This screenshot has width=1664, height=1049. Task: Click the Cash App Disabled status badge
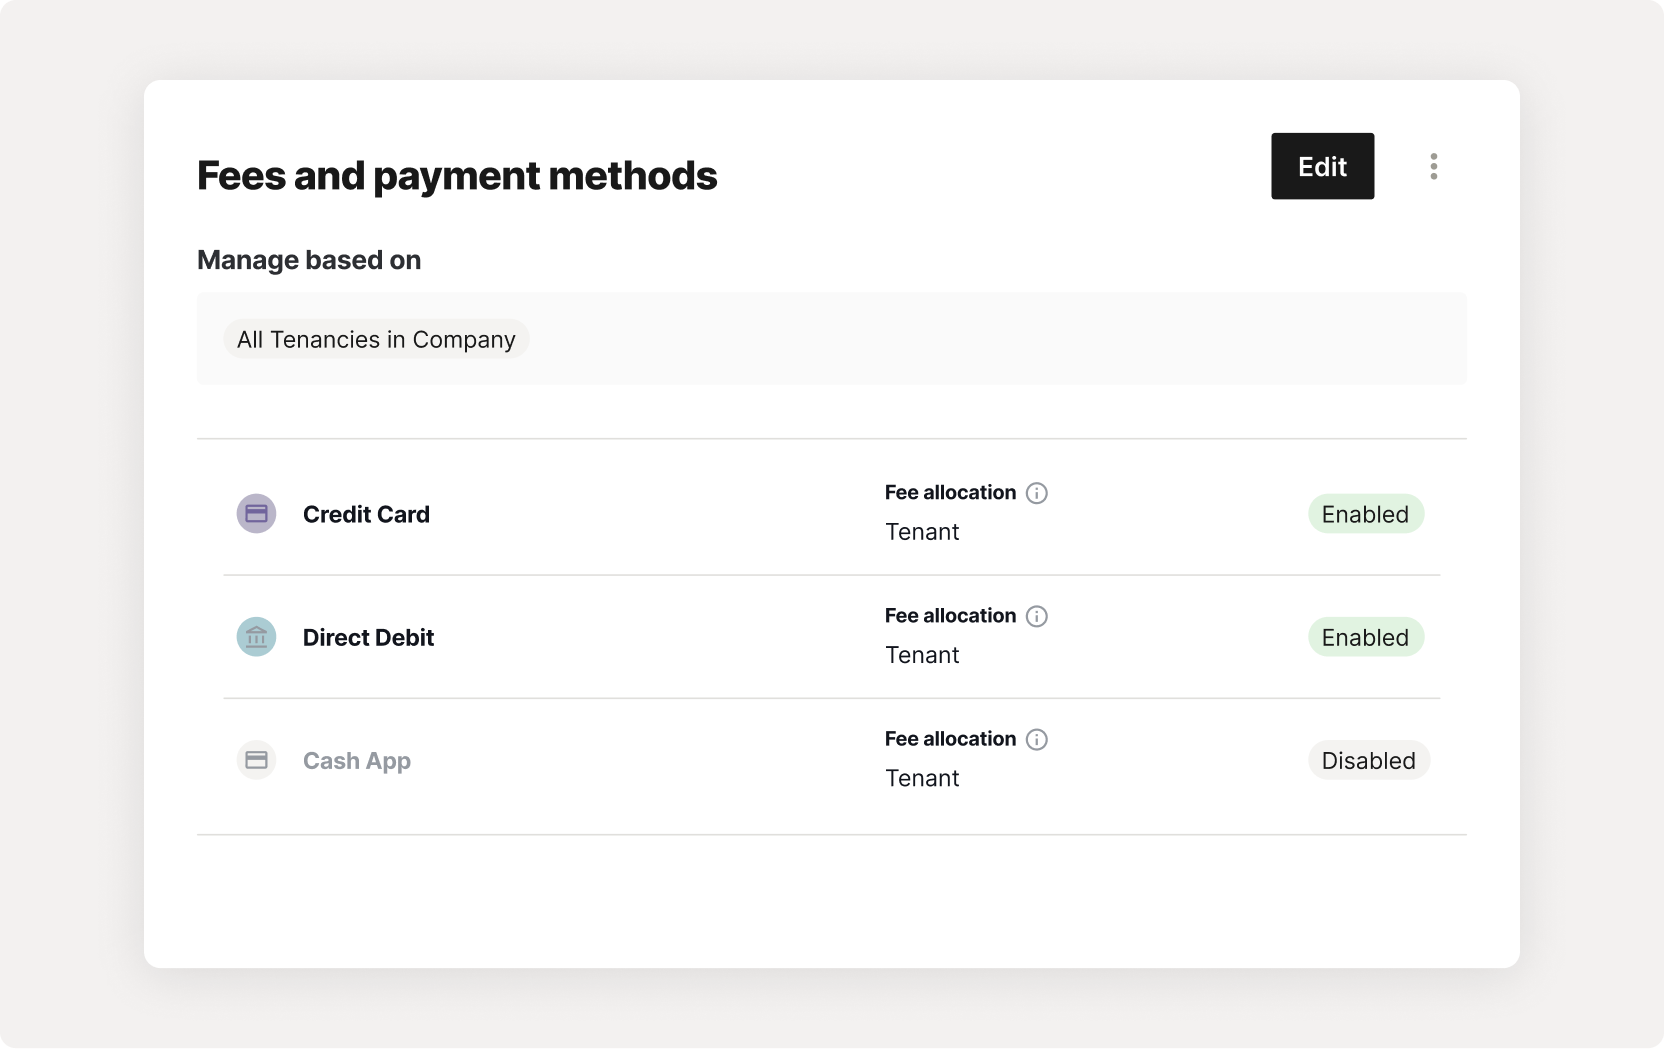[1368, 760]
